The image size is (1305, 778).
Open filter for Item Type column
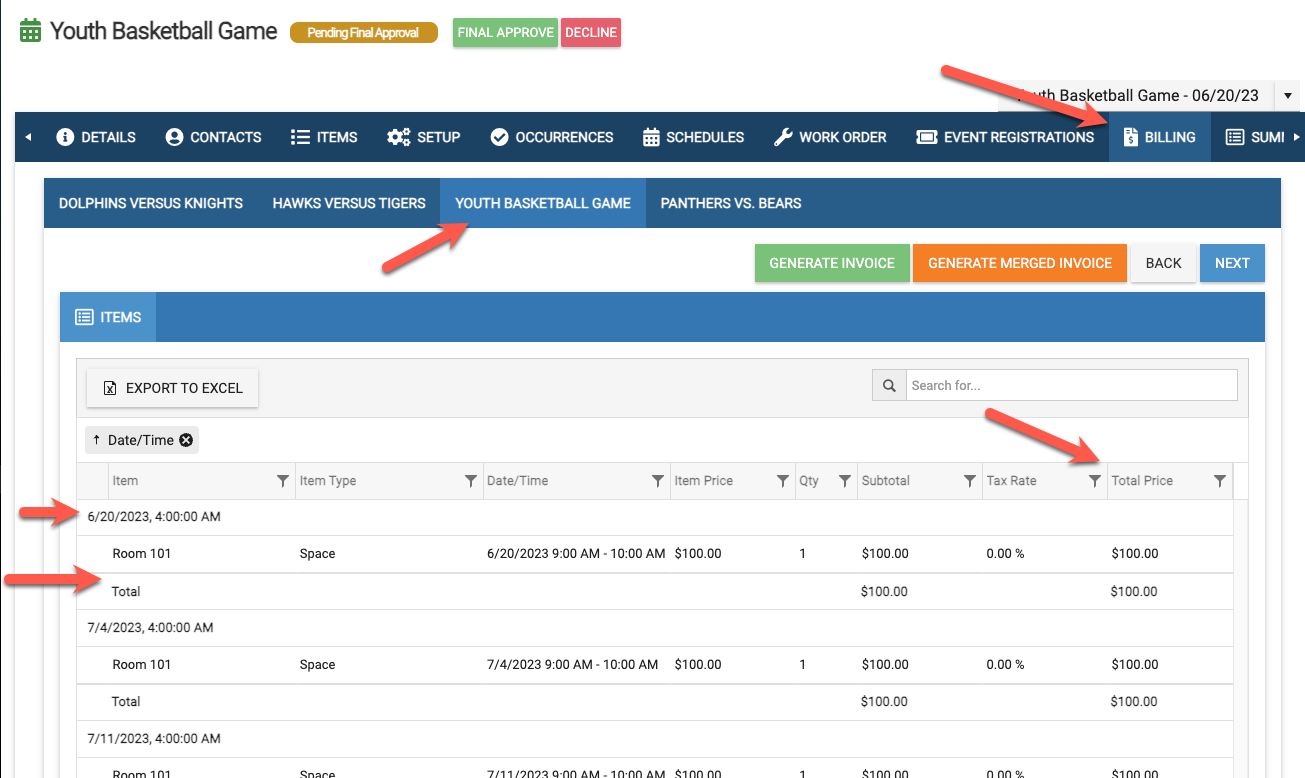pyautogui.click(x=470, y=481)
